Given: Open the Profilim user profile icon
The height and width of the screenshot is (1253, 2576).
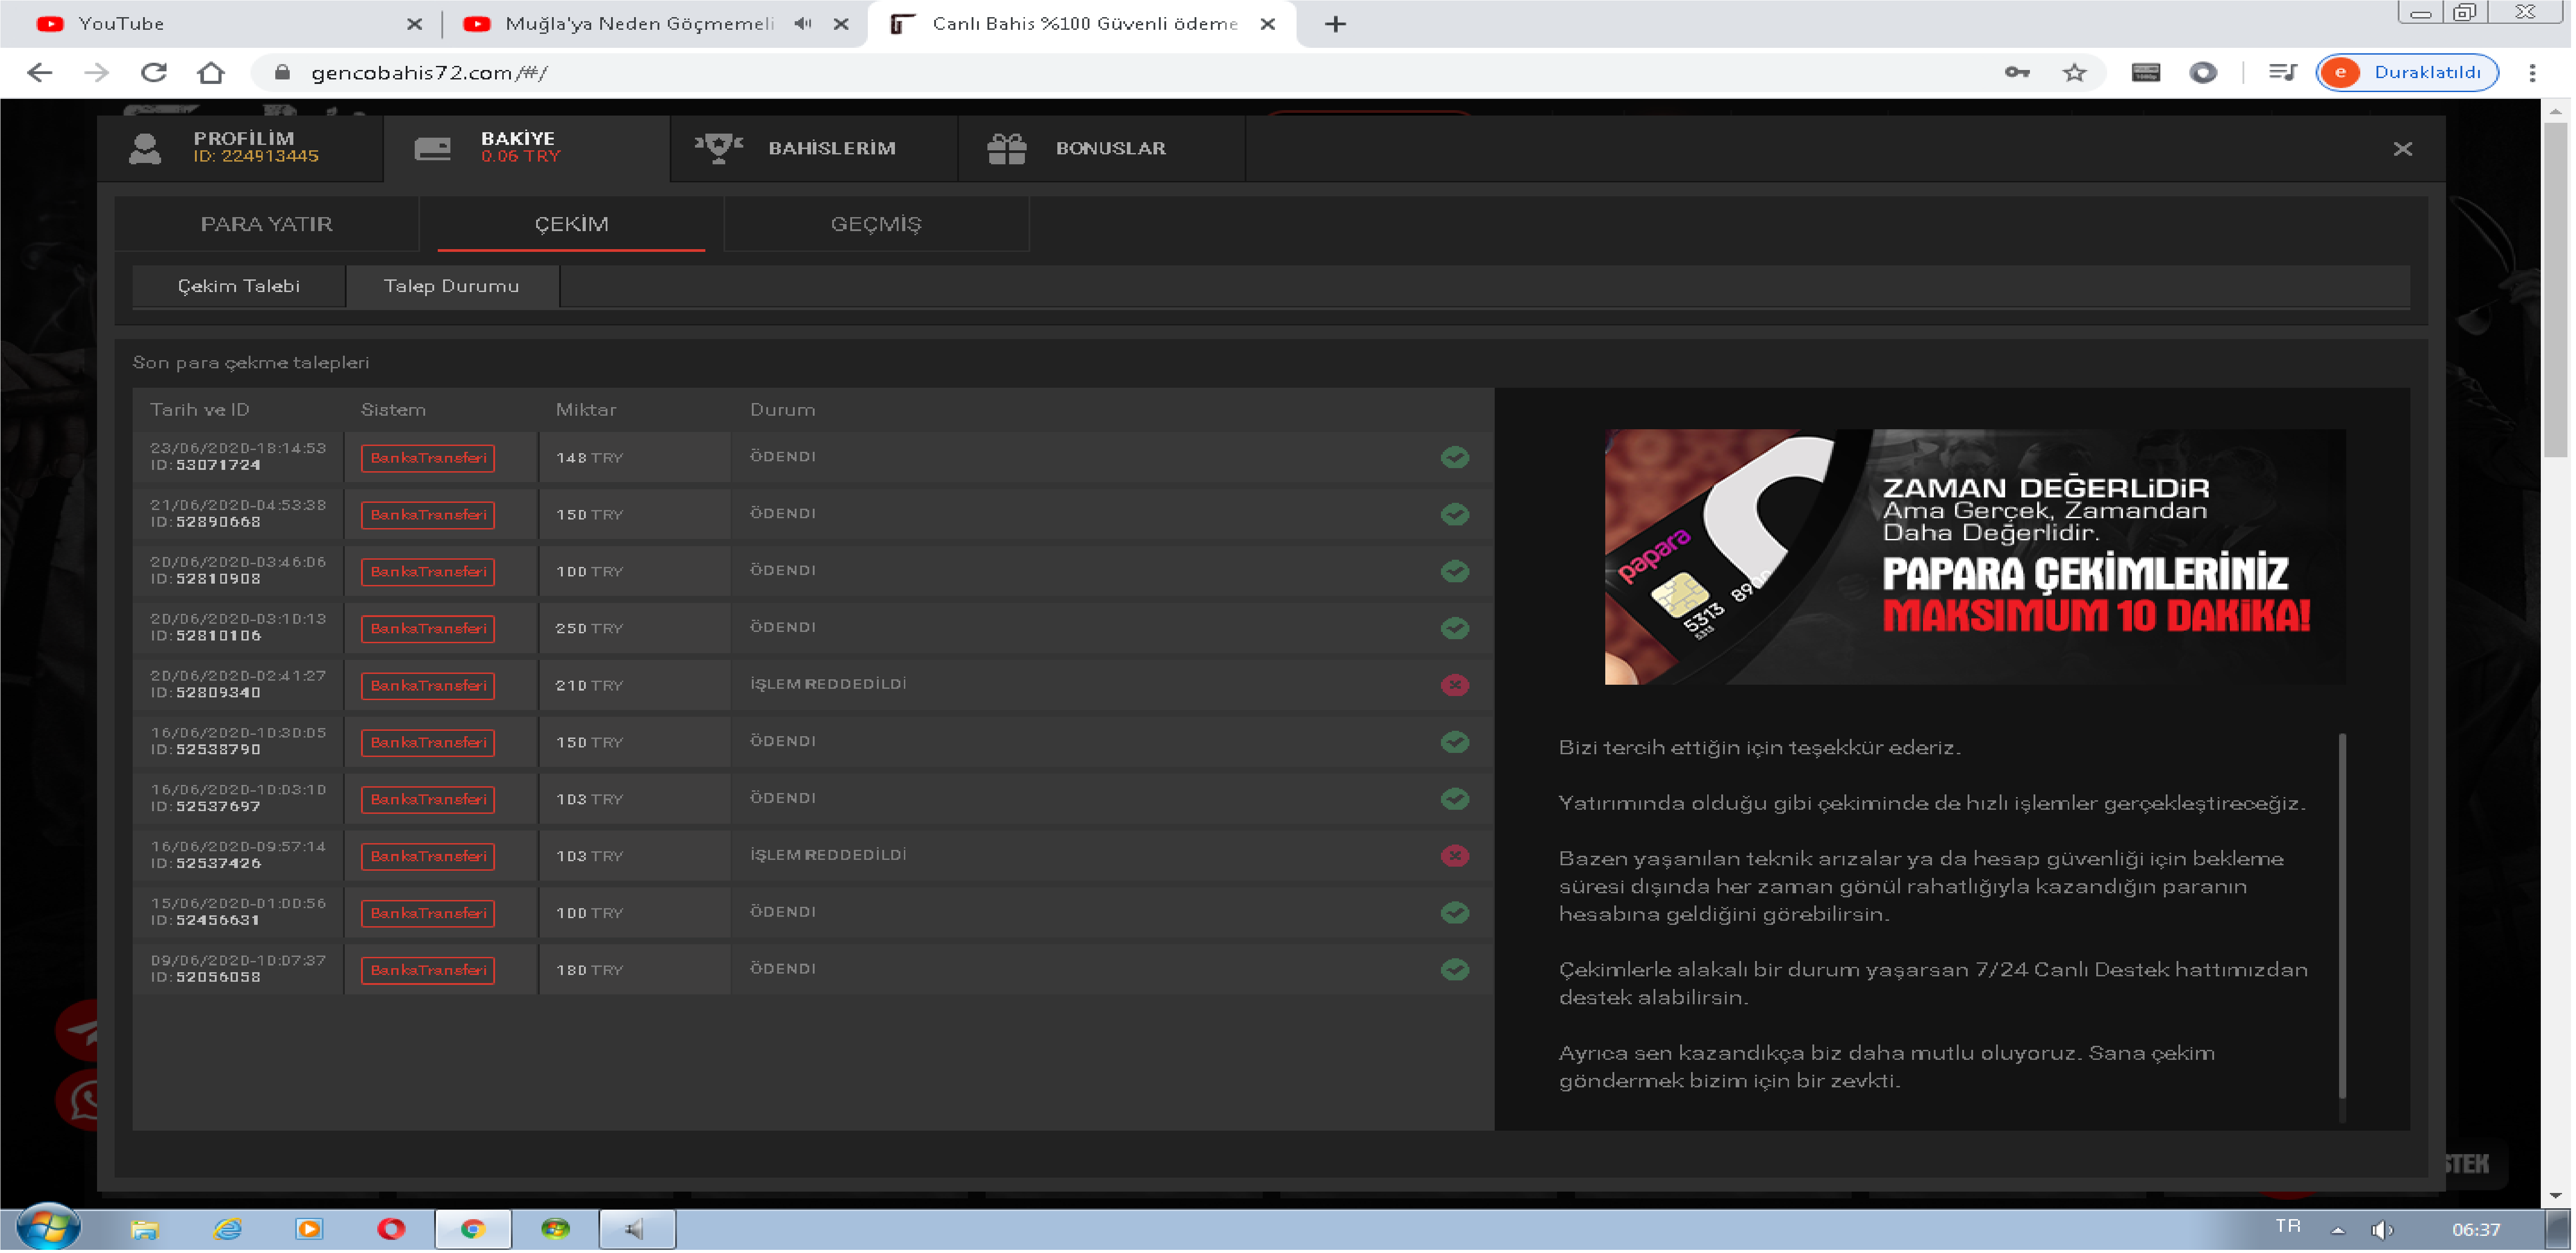Looking at the screenshot, I should click(x=145, y=149).
